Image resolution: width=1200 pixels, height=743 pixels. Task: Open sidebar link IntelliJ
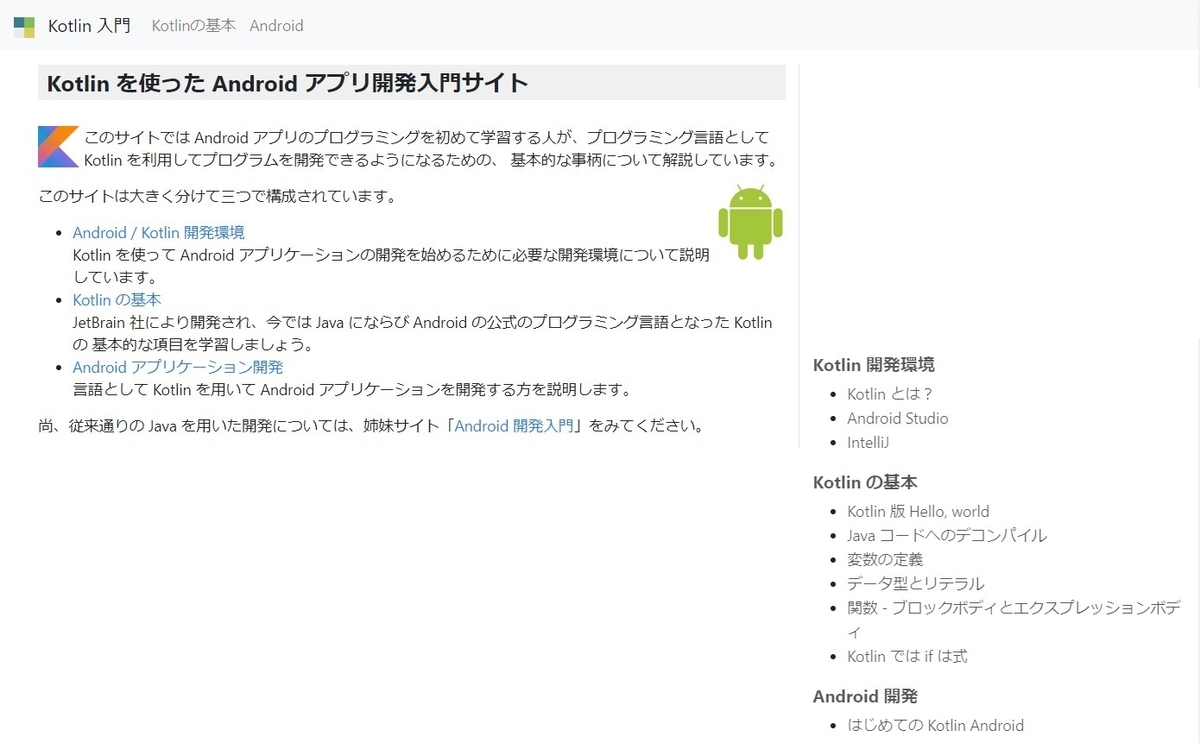click(x=868, y=442)
